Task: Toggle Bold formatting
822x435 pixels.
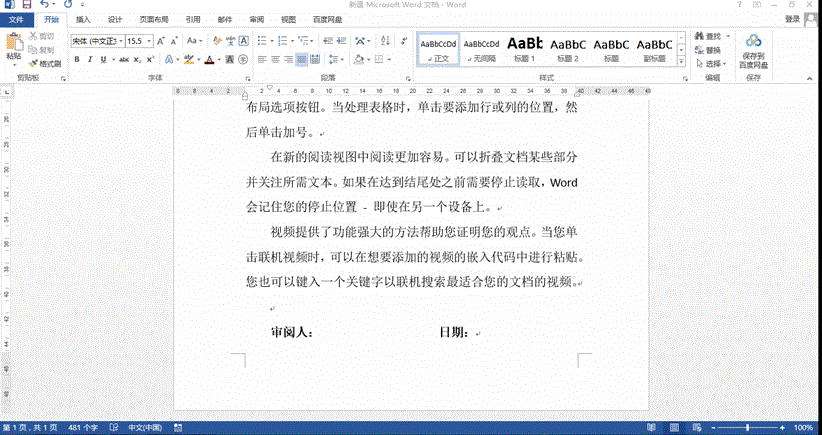Action: coord(76,59)
